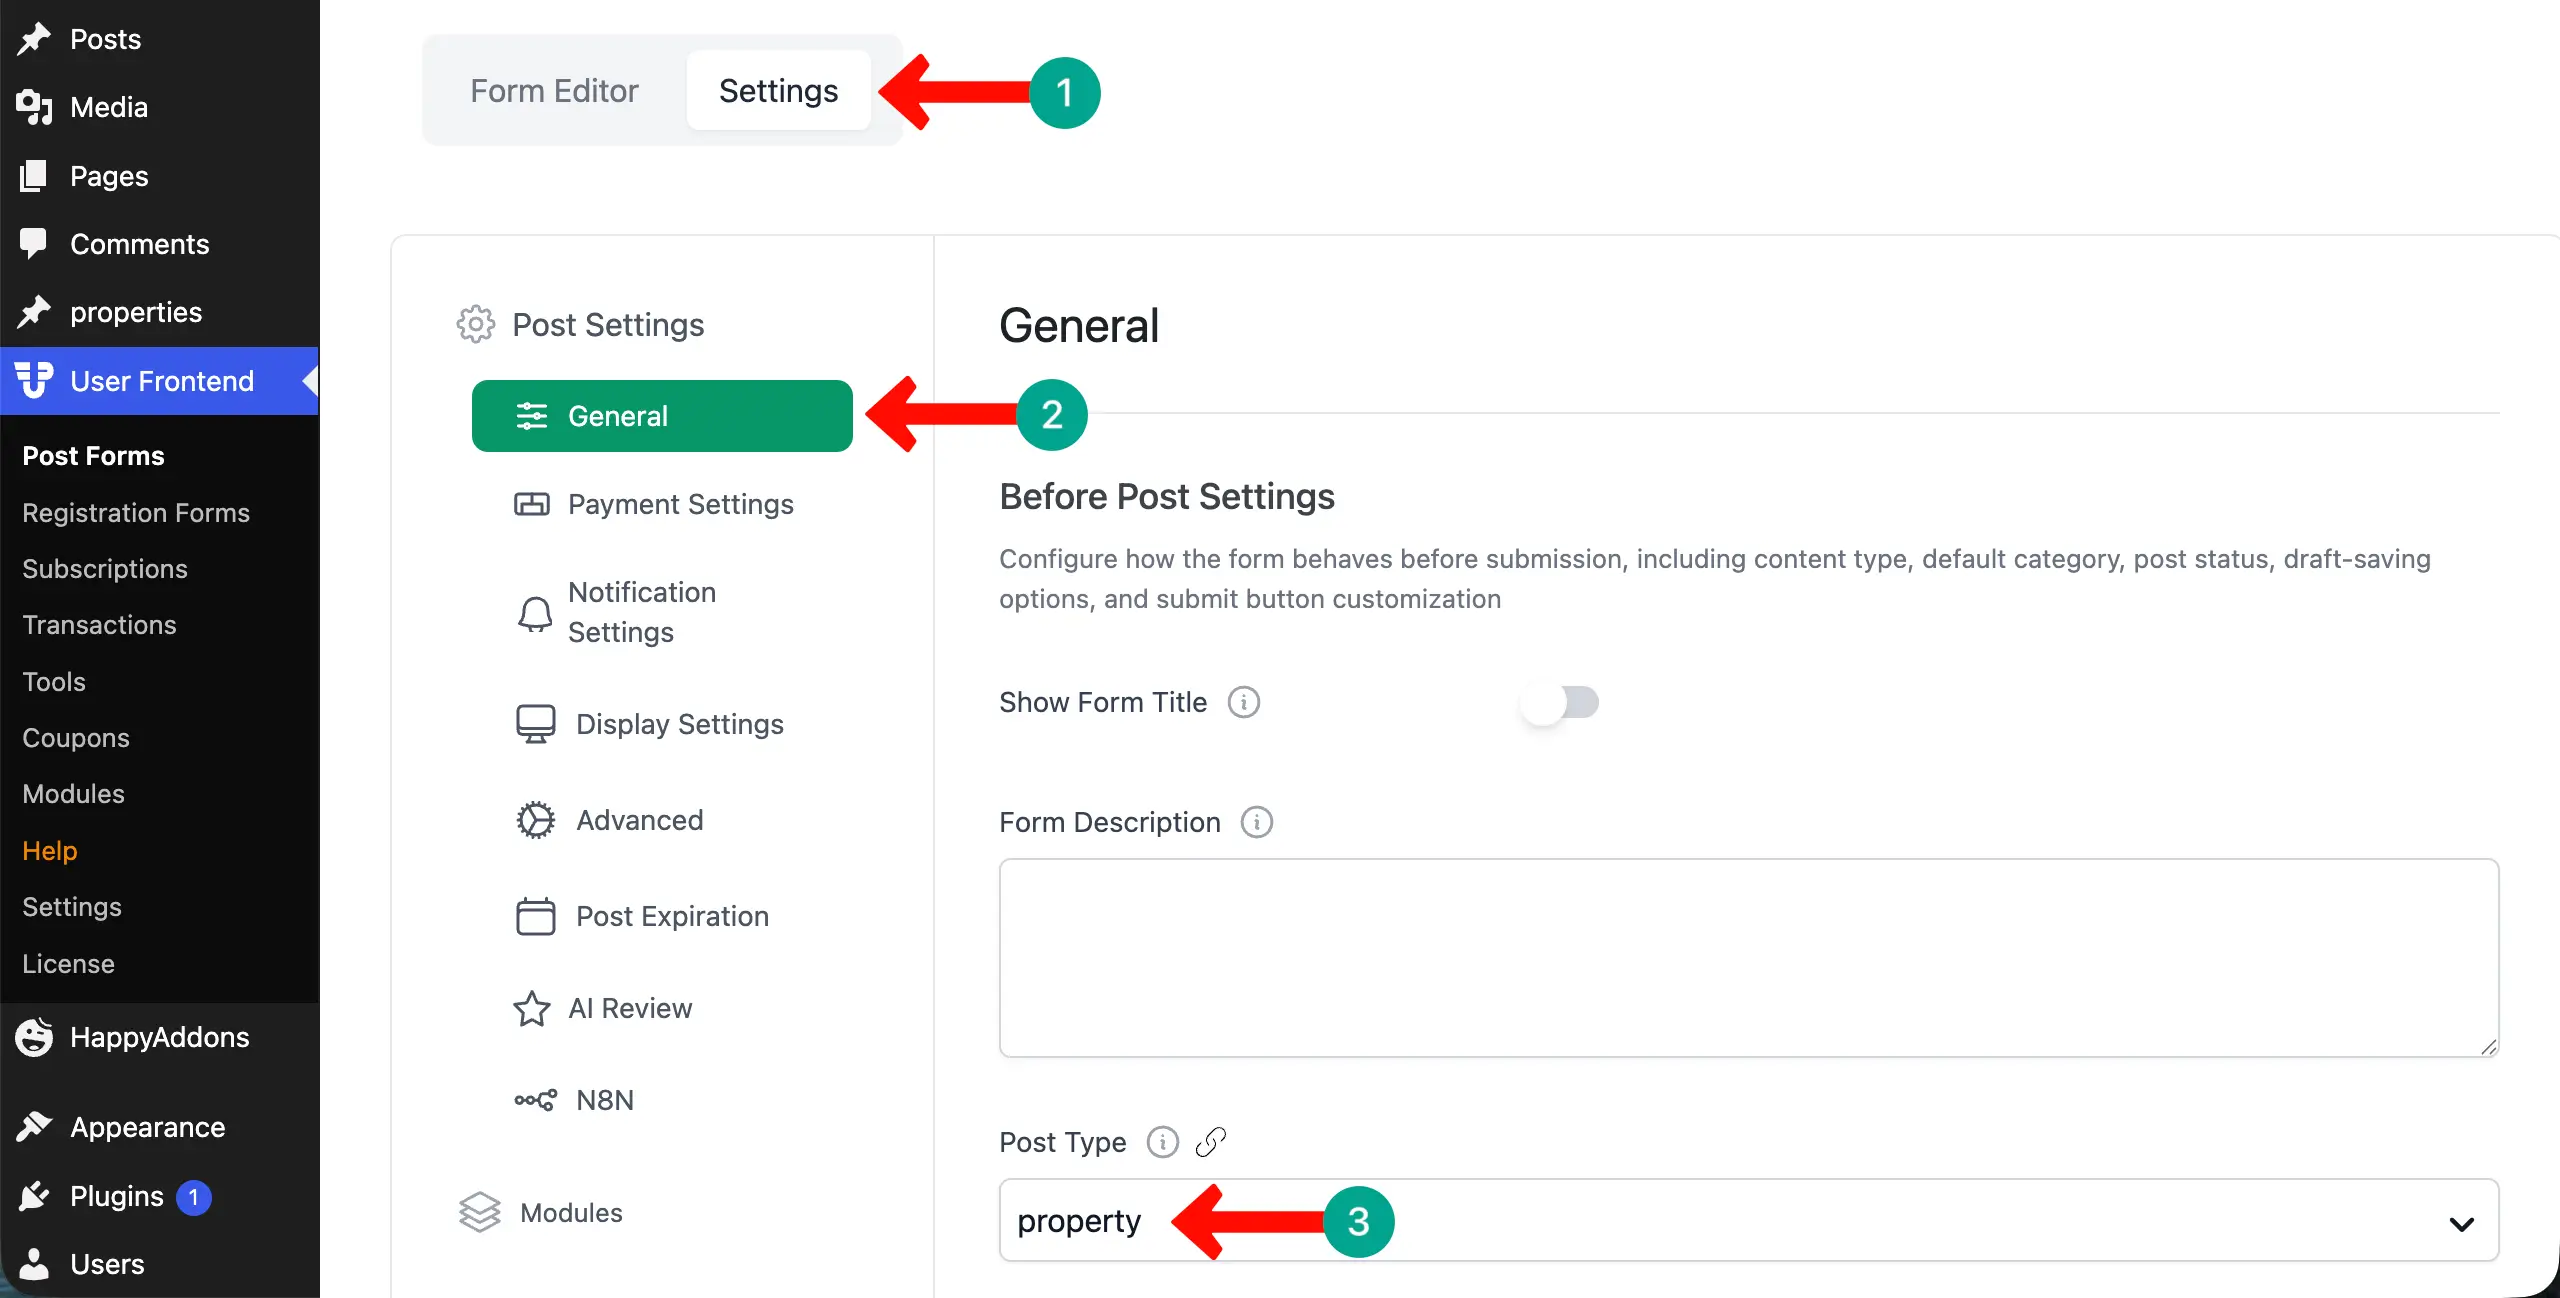Open the AI Review section
This screenshot has height=1298, width=2560.
(662, 1008)
